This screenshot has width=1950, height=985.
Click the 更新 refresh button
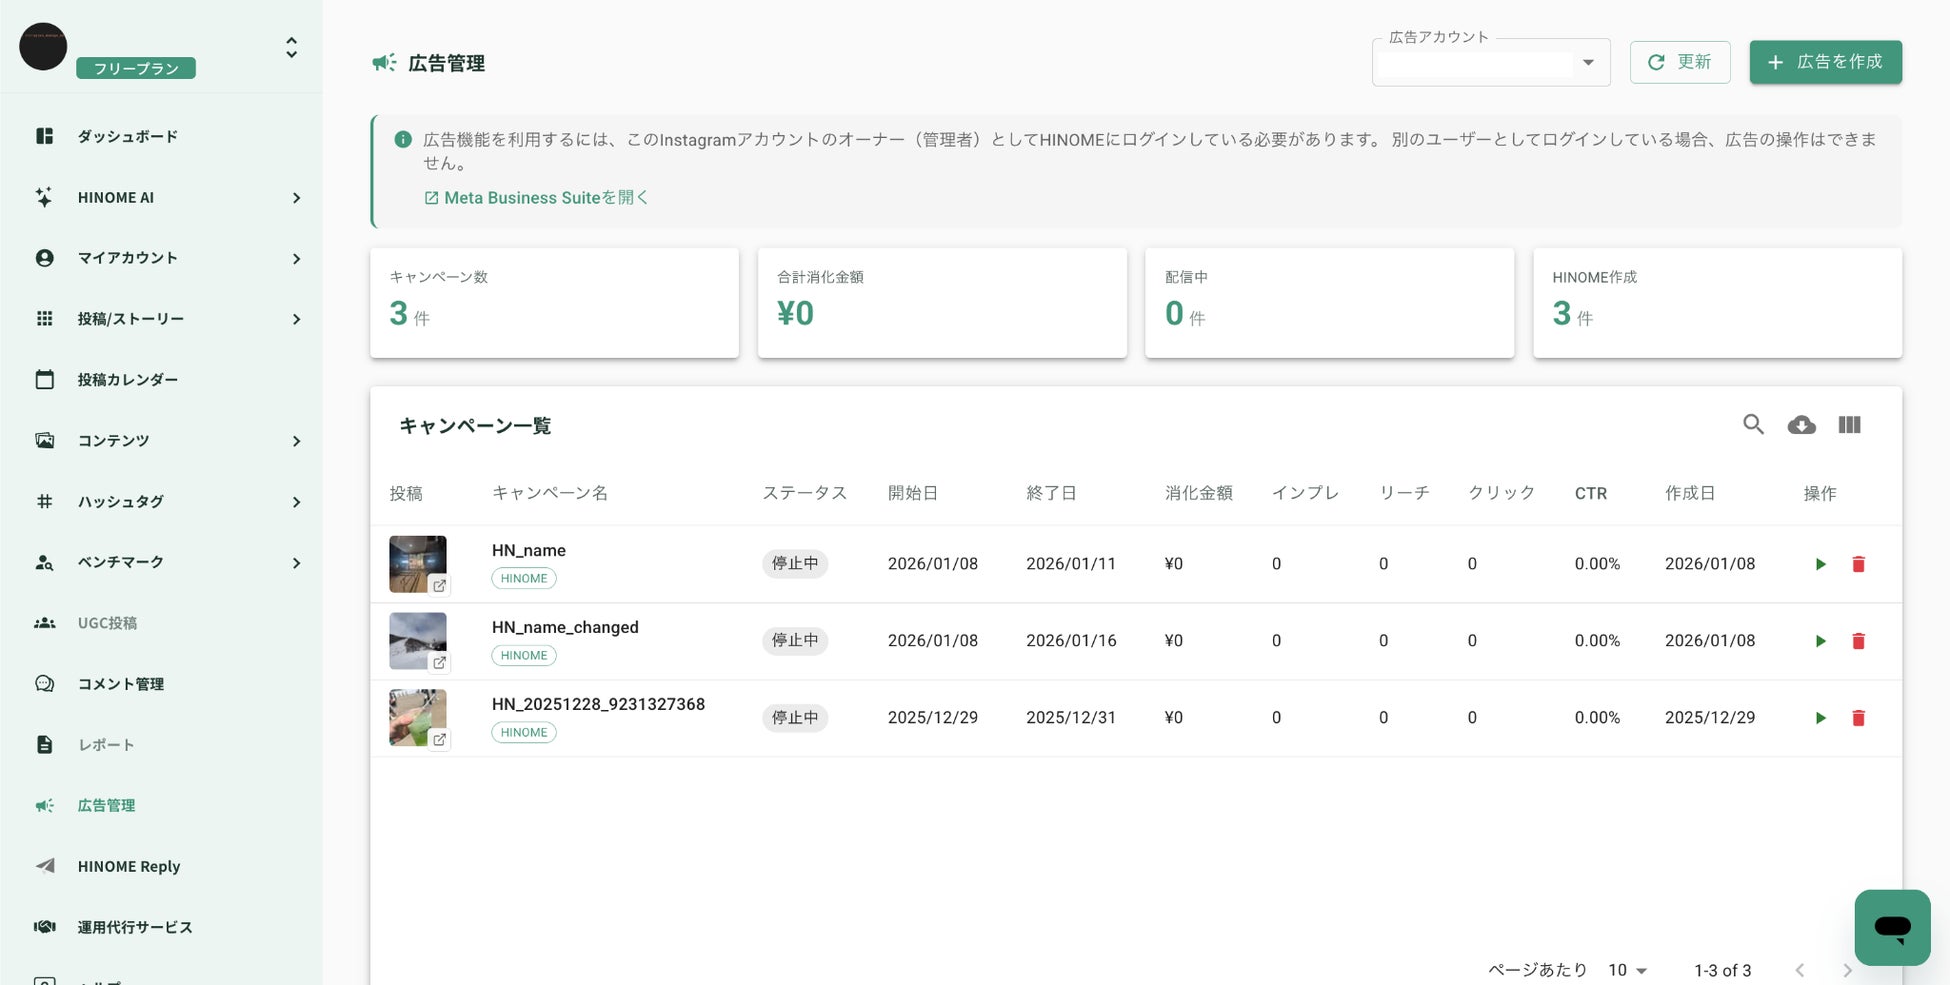coord(1679,62)
